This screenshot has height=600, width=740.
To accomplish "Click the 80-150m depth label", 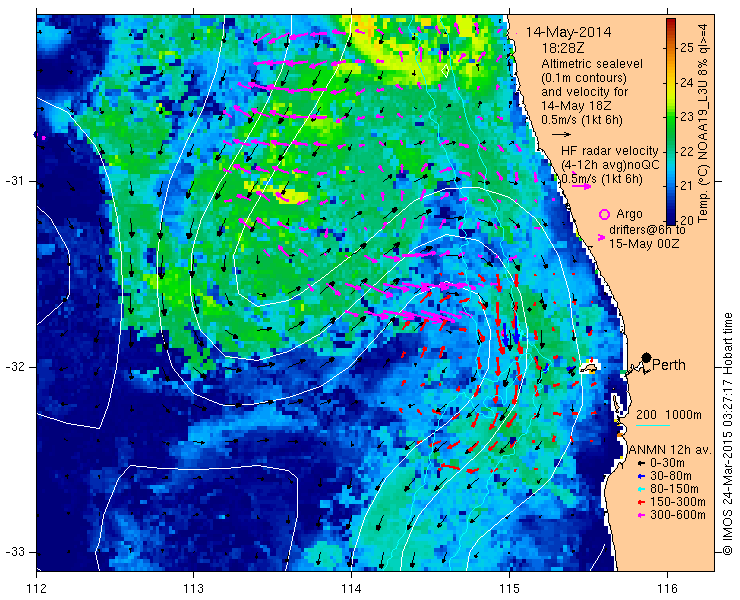I will (674, 489).
